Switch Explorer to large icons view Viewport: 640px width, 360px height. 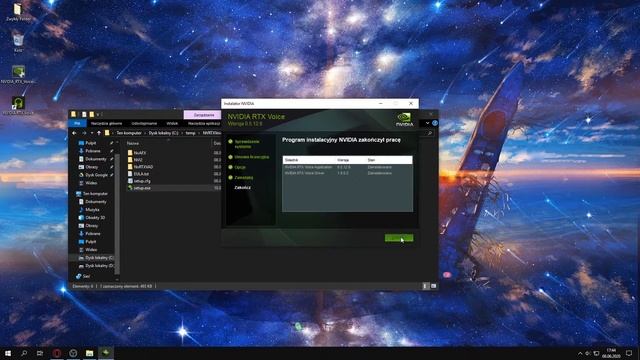[433, 286]
